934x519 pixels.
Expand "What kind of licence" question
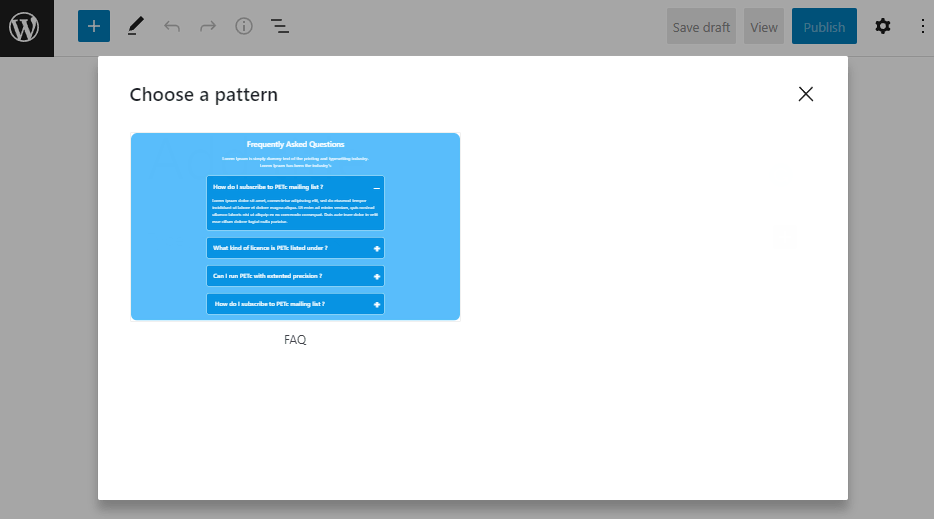[377, 248]
